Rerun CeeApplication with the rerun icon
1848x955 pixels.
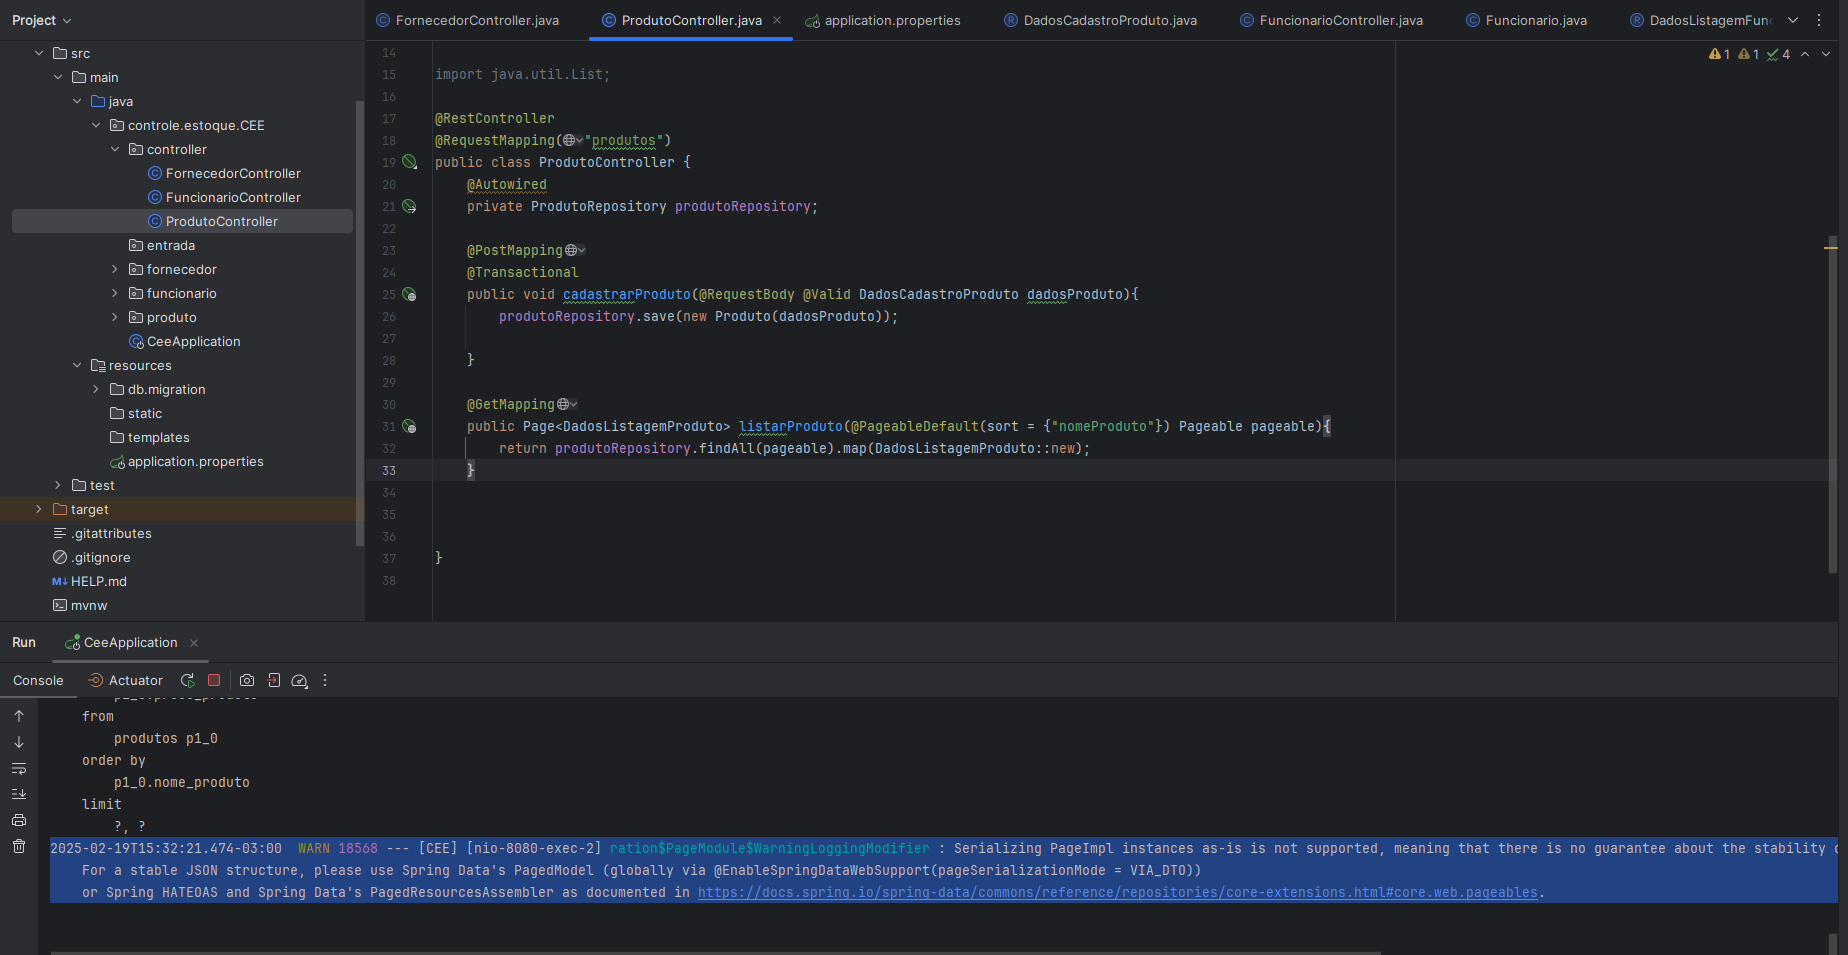tap(187, 680)
